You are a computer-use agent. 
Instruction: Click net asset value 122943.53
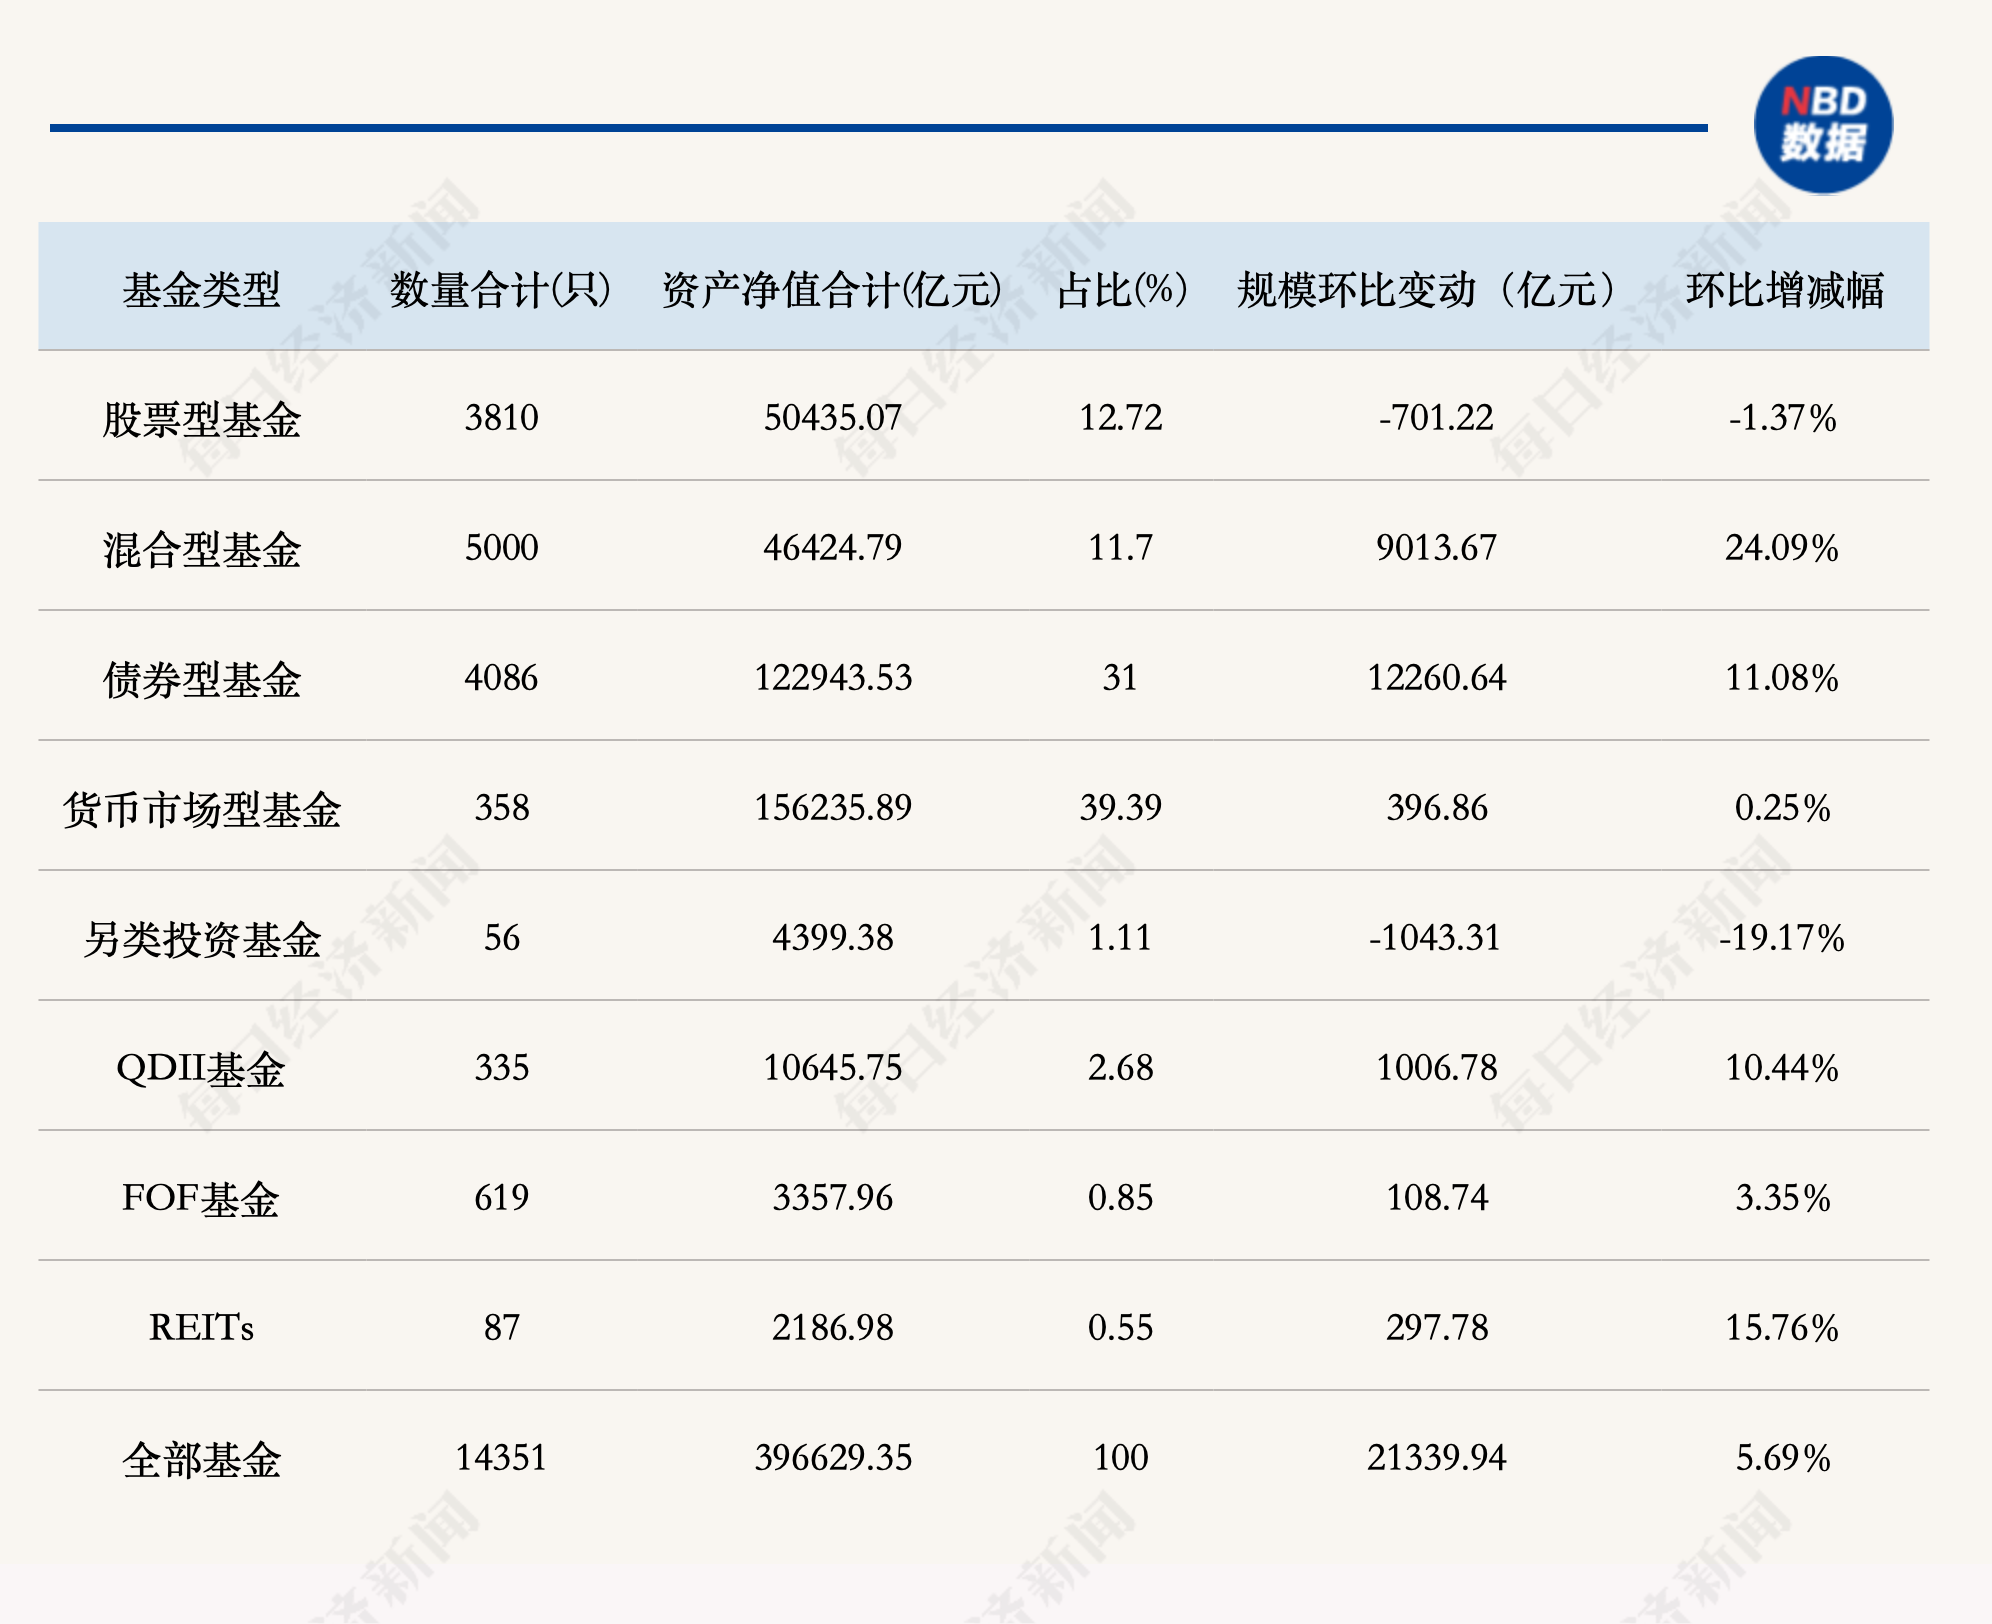pyautogui.click(x=832, y=677)
